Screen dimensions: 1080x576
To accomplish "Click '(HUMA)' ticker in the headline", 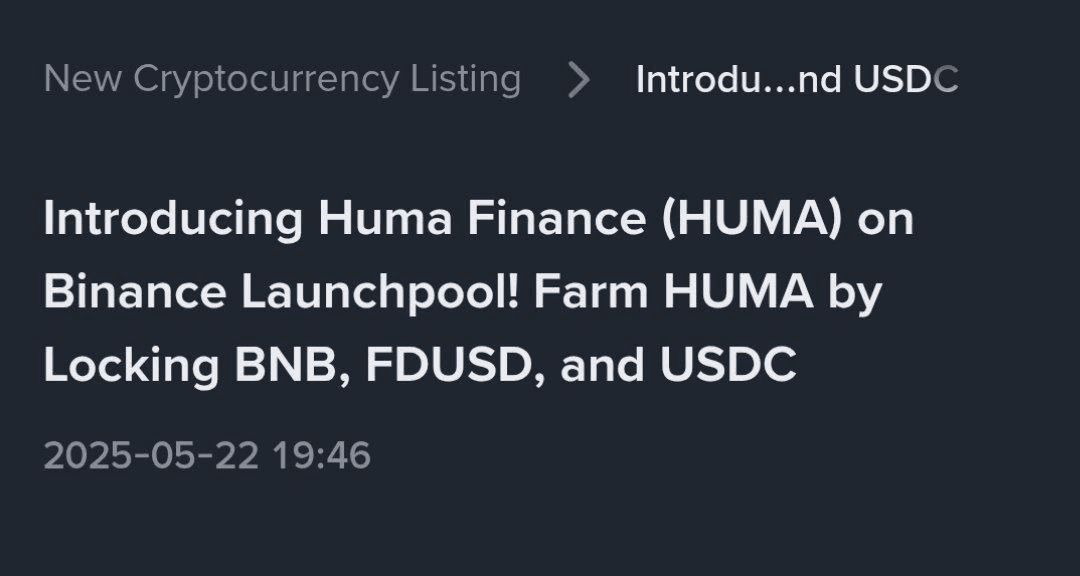I will 752,219.
